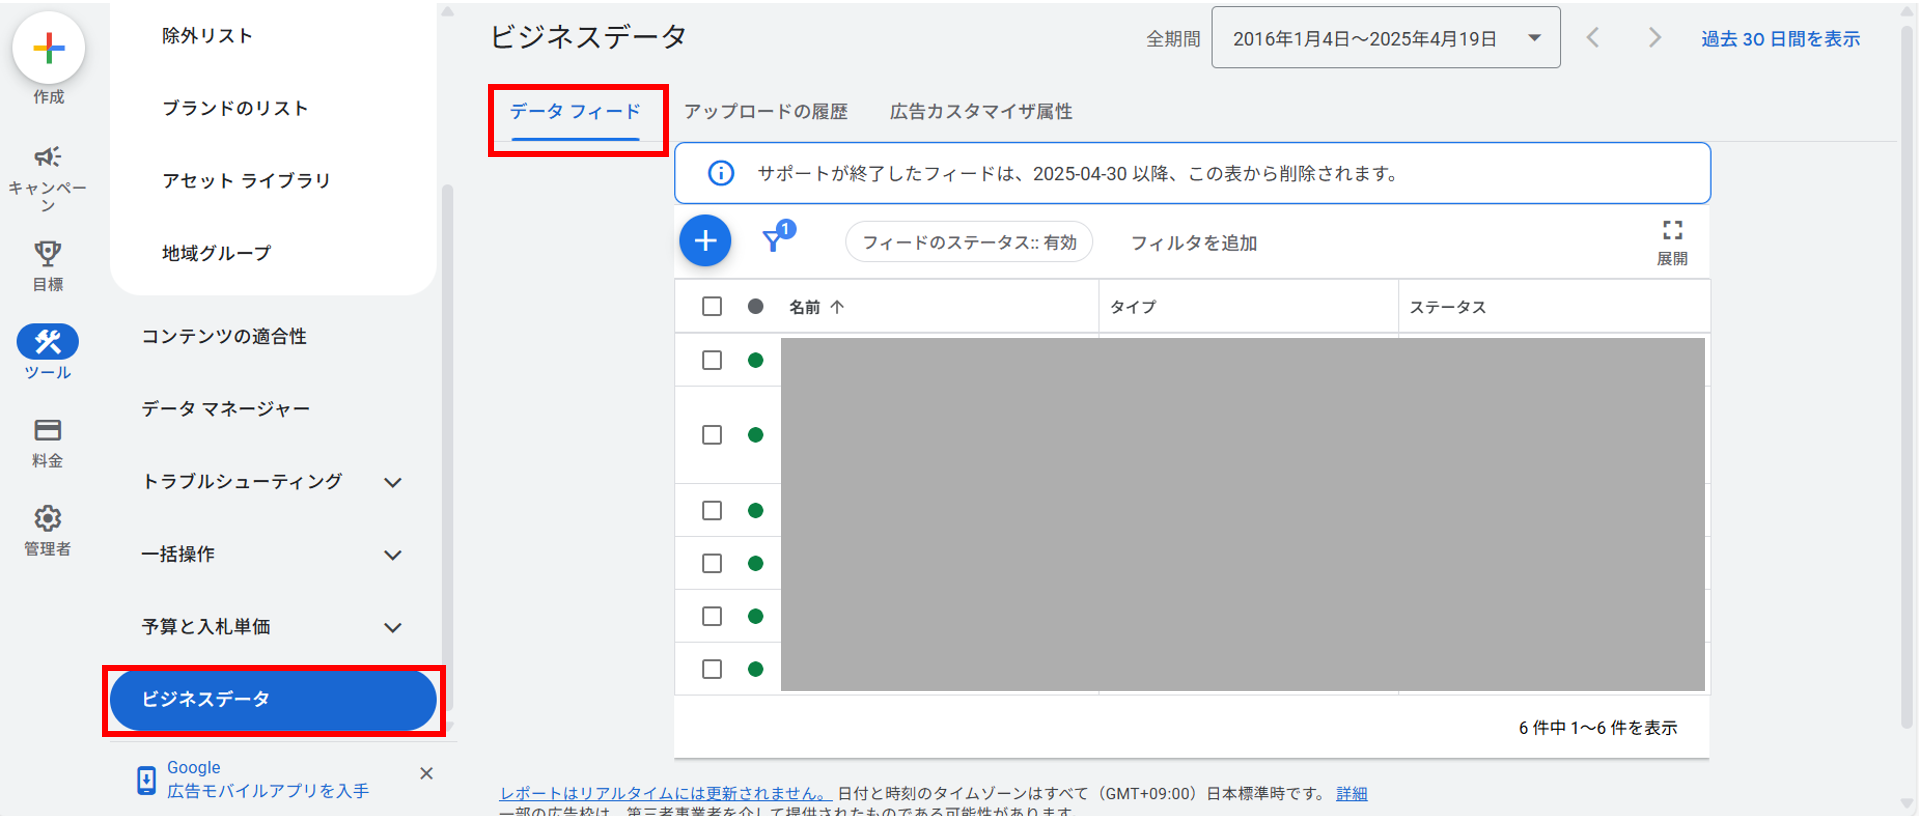Check the fifth feed row checkbox
1919x816 pixels.
click(x=712, y=616)
